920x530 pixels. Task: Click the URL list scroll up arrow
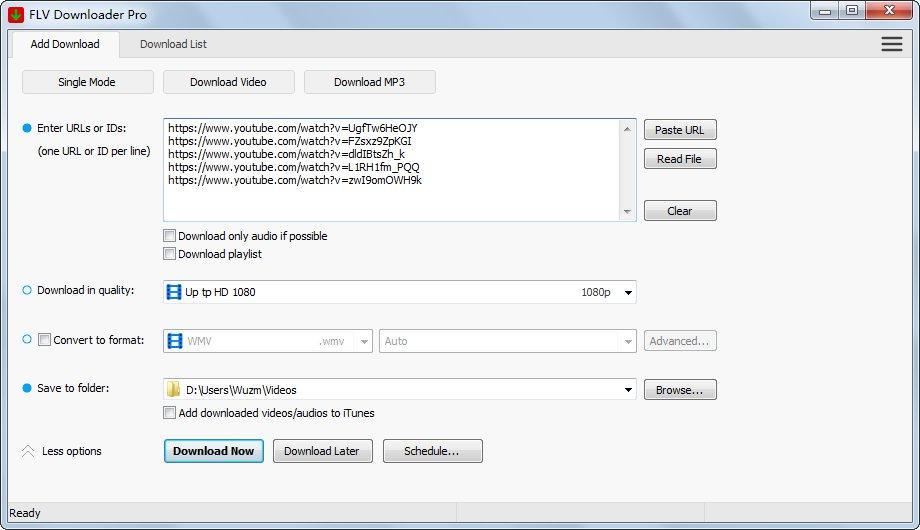tap(627, 129)
